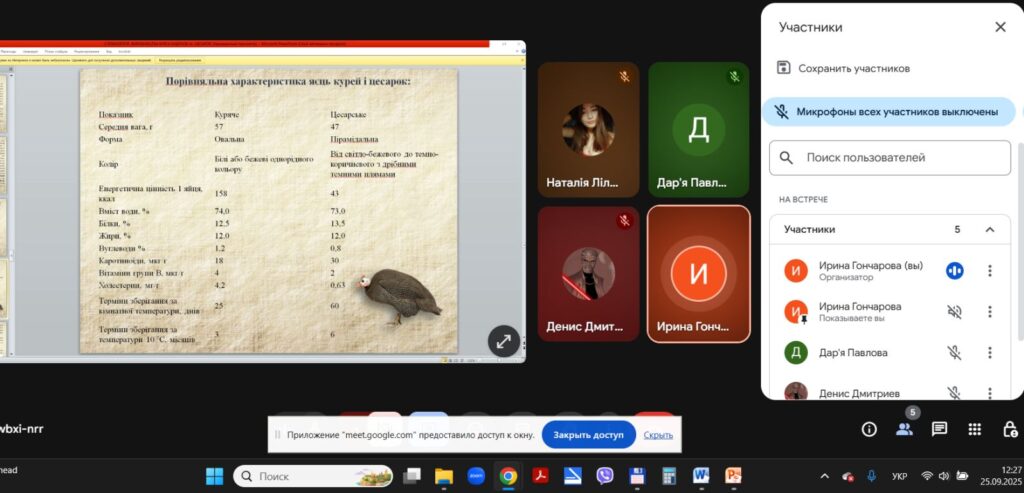Open host controls lock icon
This screenshot has height=493, width=1024.
click(1009, 429)
